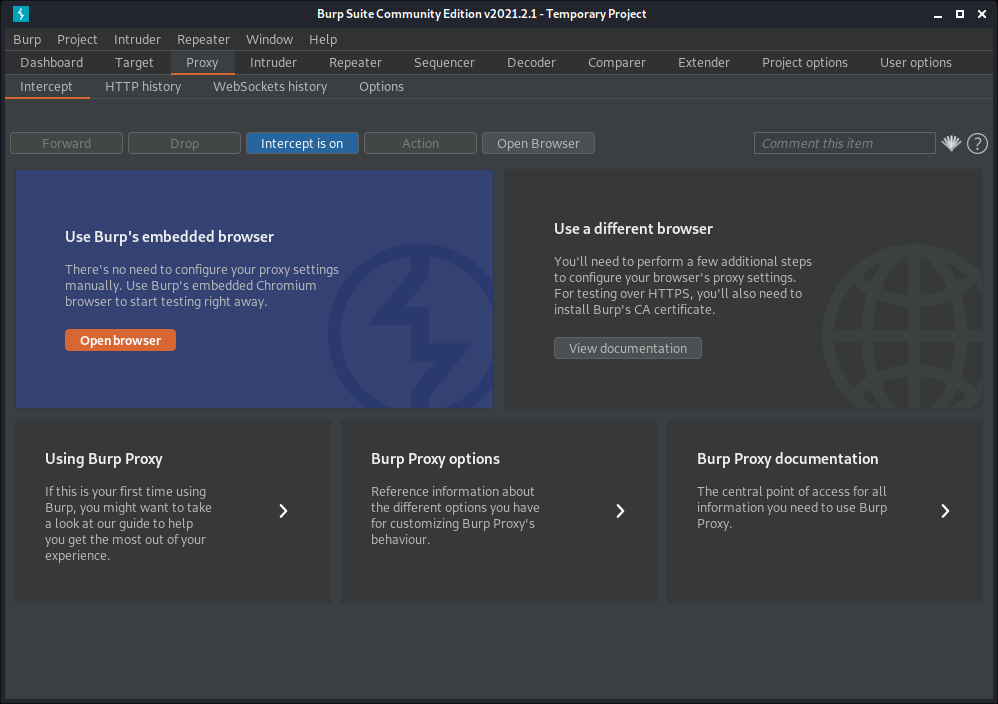Screen dimensions: 998x704
Task: Open the Project options tab
Action: [x=805, y=62]
